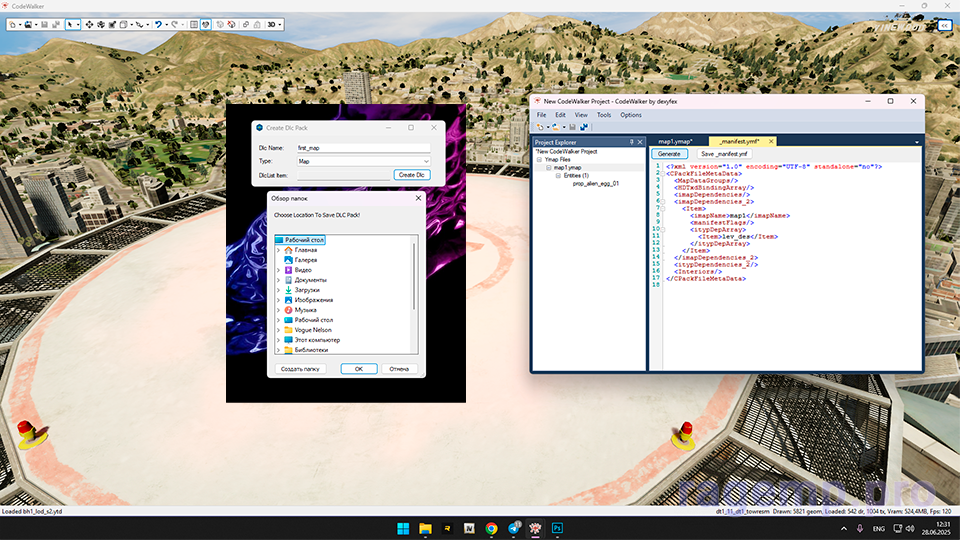Click the Save _manifest.ymf button
Viewport: 960px width, 540px height.
click(x=724, y=154)
